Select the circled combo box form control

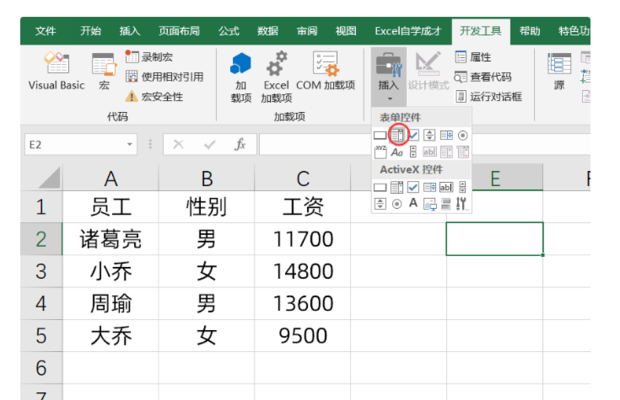(397, 135)
